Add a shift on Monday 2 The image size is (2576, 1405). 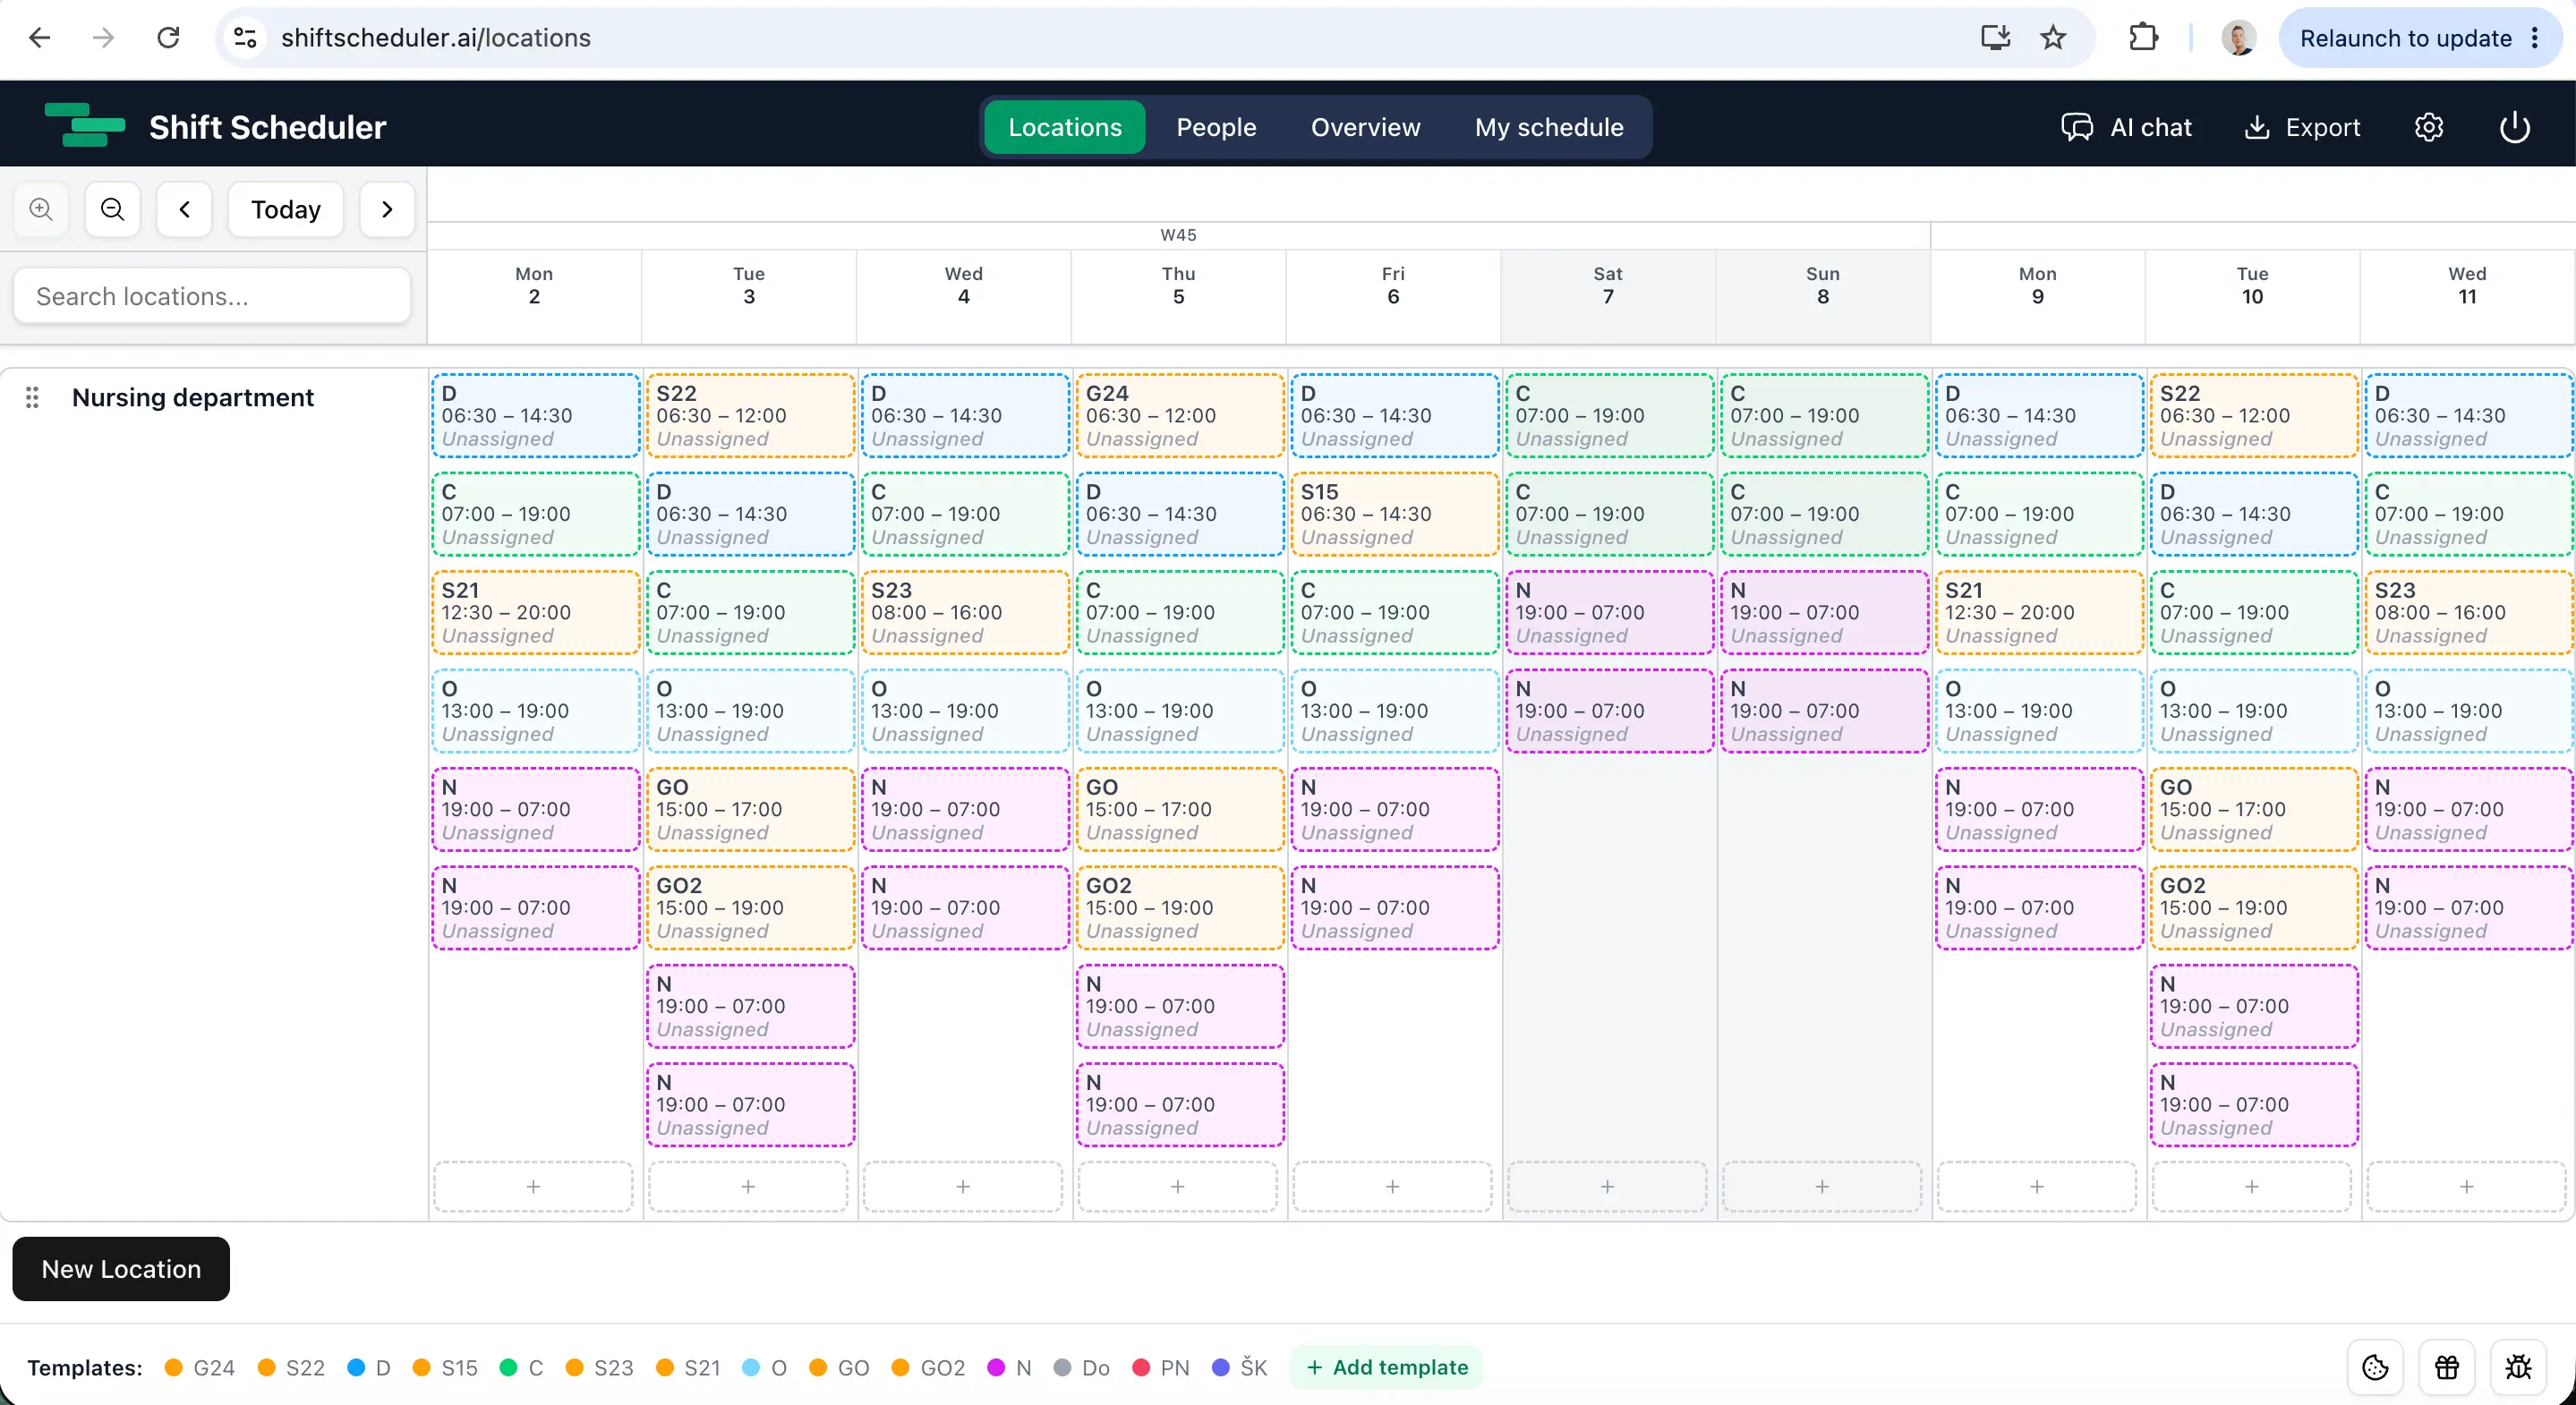coord(533,1186)
